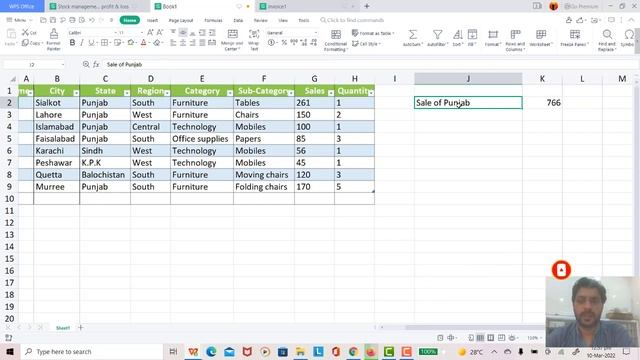Open the font size dropdown
Viewport: 640px width, 360px height.
(x=142, y=32)
